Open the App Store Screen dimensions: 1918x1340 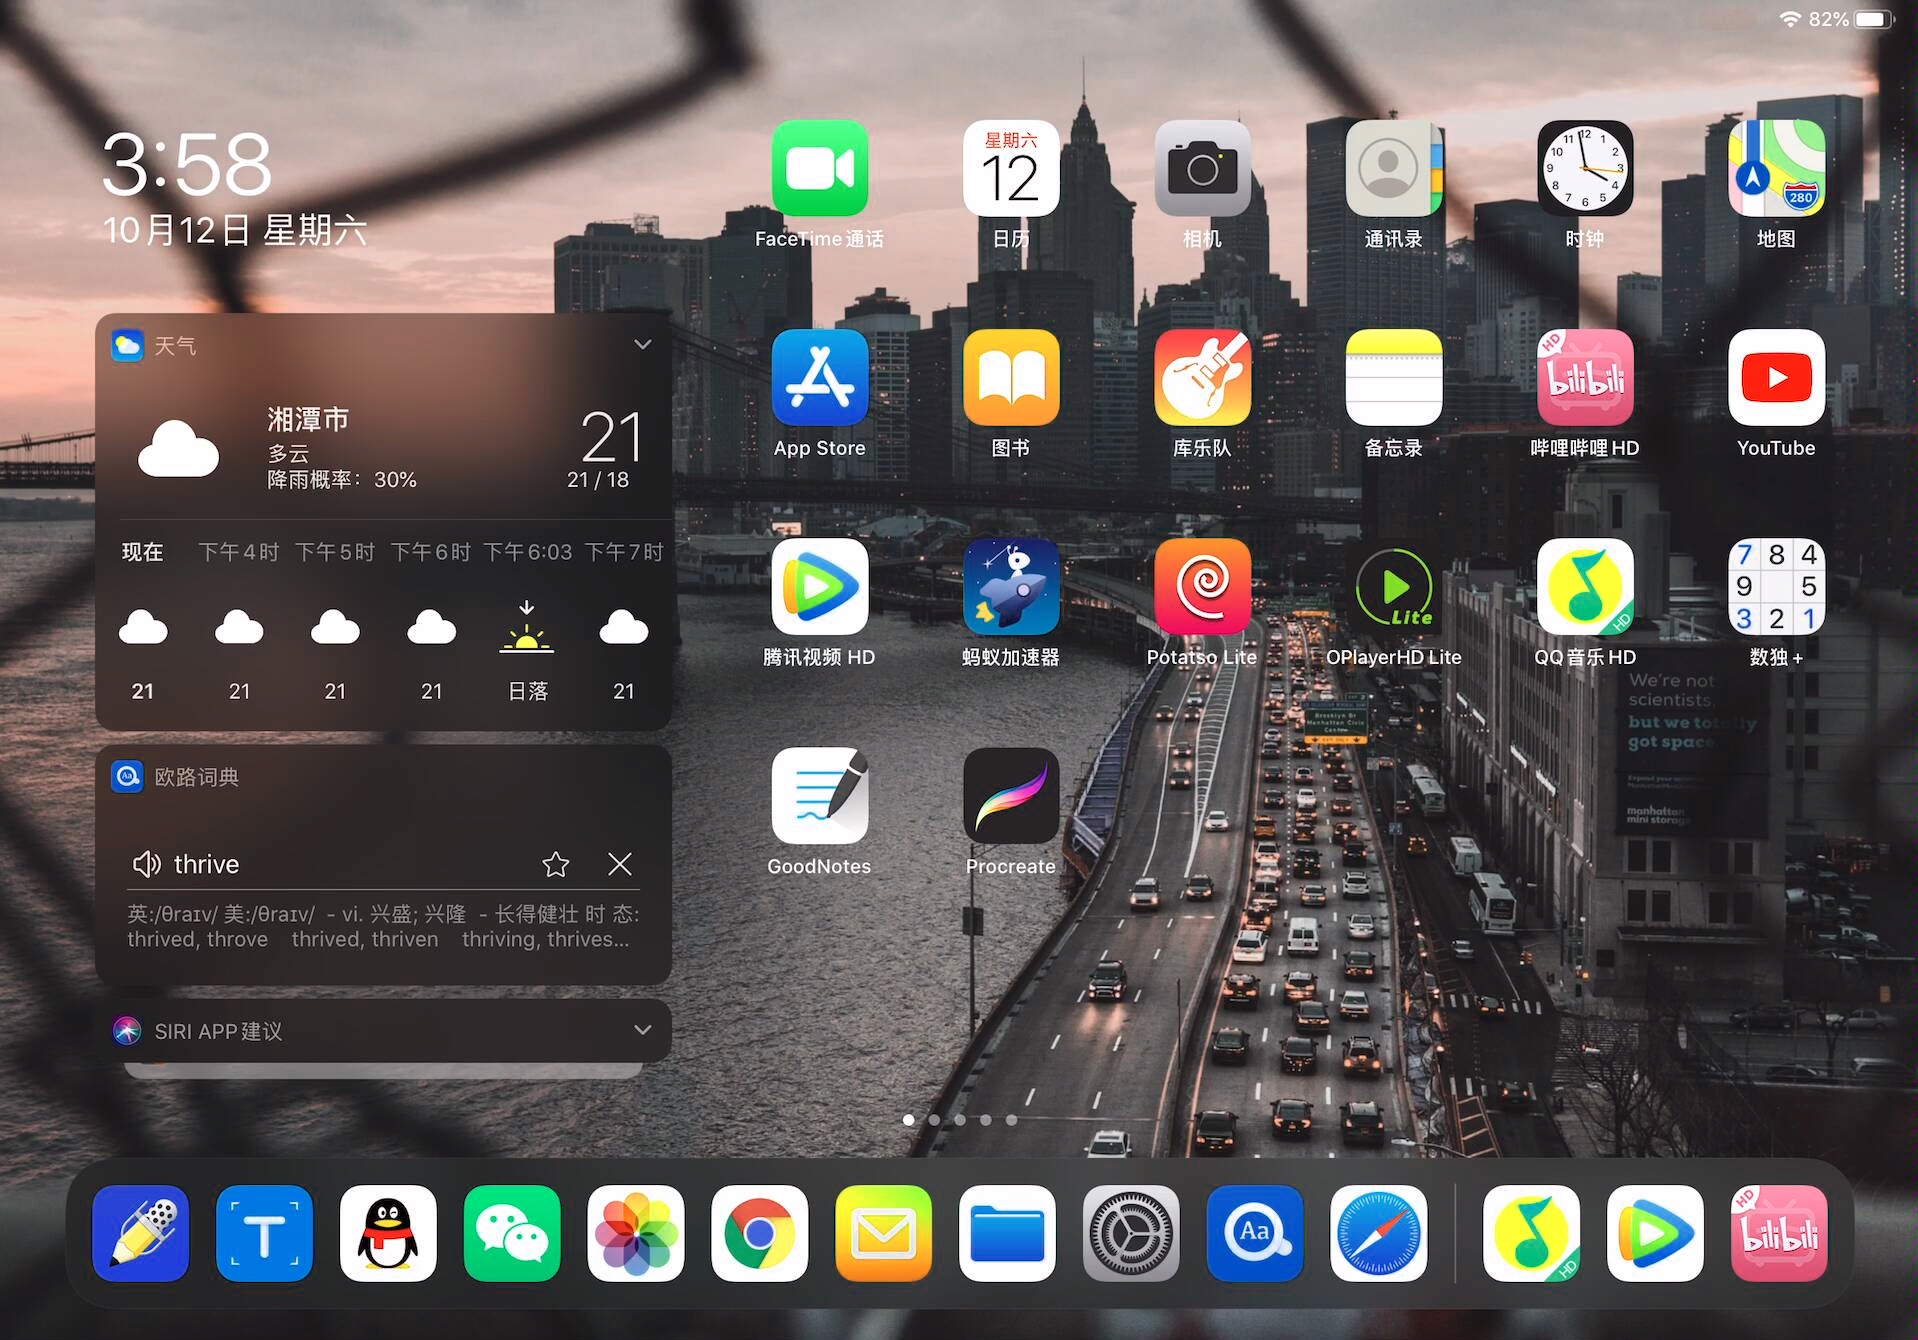point(820,378)
